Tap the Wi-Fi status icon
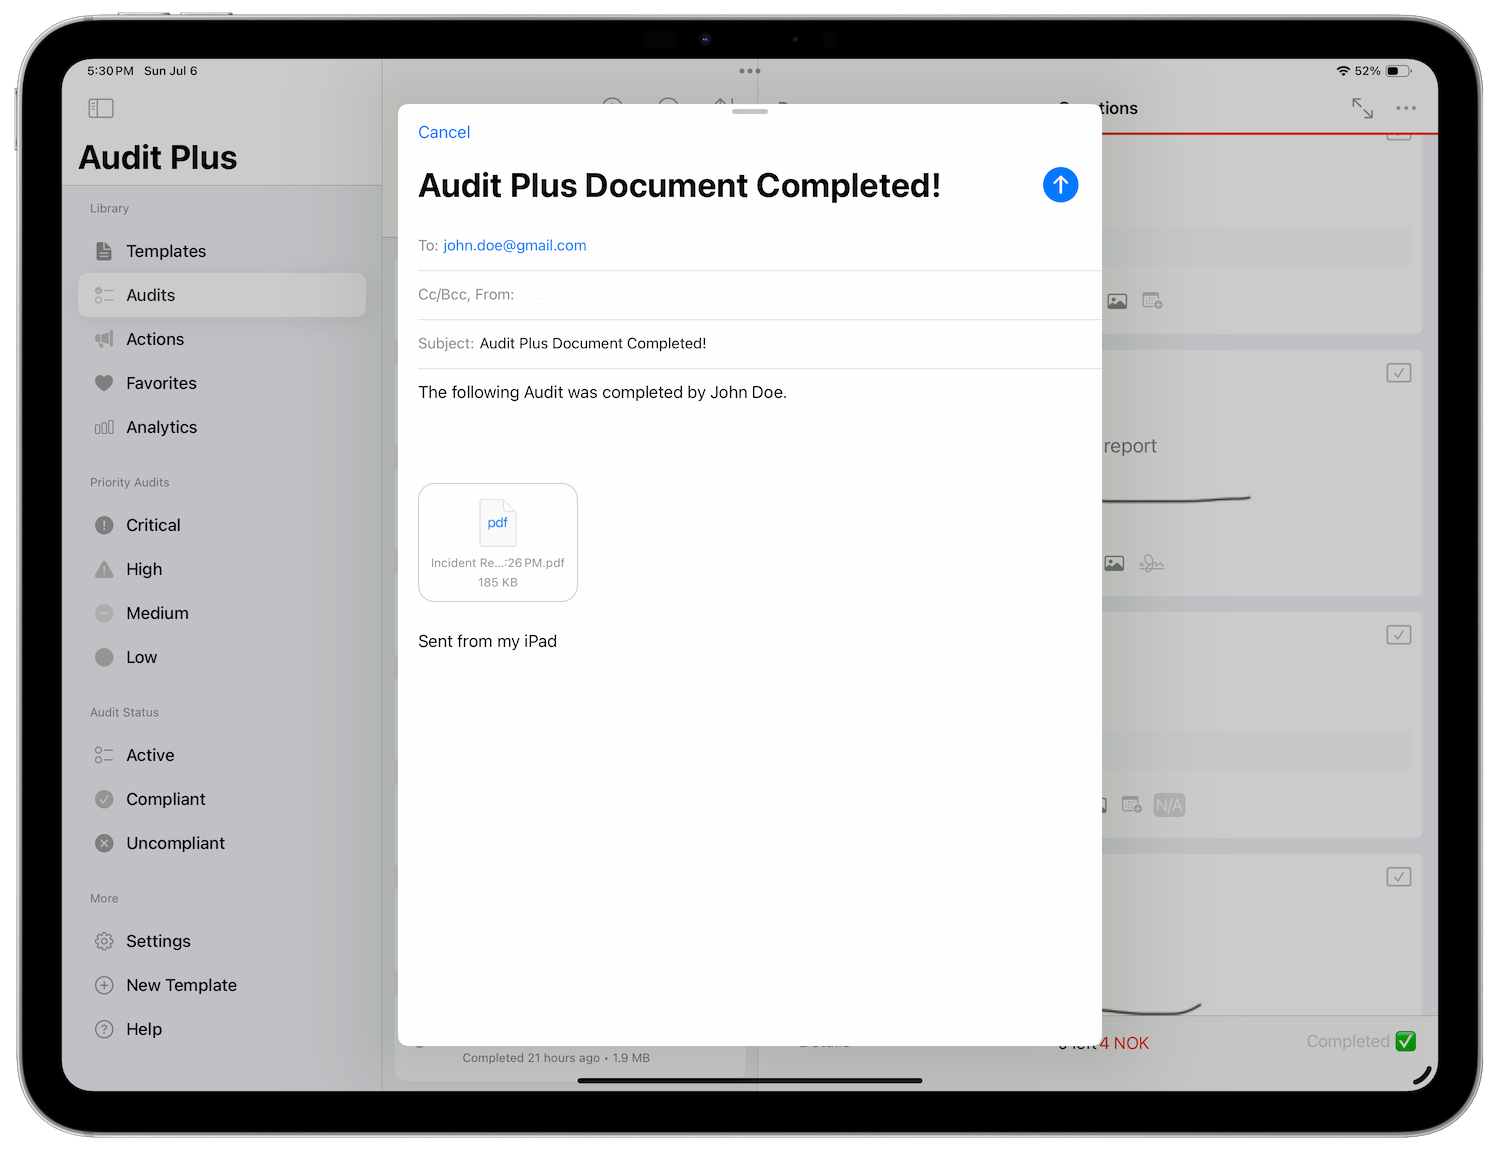The height and width of the screenshot is (1150, 1500). tap(1343, 71)
